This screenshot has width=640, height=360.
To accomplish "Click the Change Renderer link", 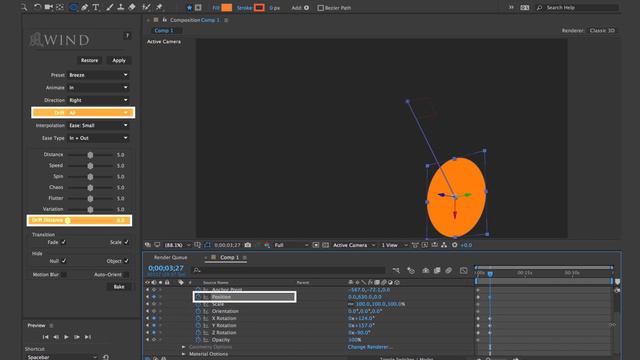I will point(370,347).
